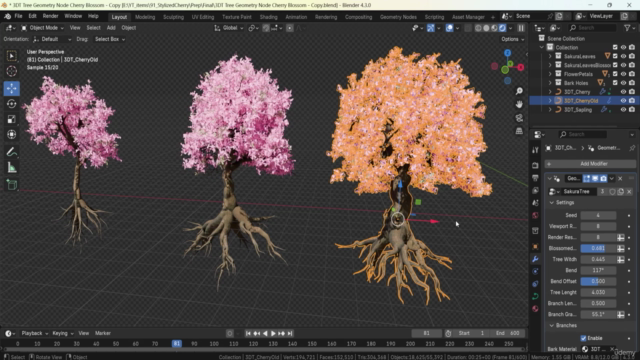Click Add Modifier button
This screenshot has height=360, width=640.
[x=590, y=164]
